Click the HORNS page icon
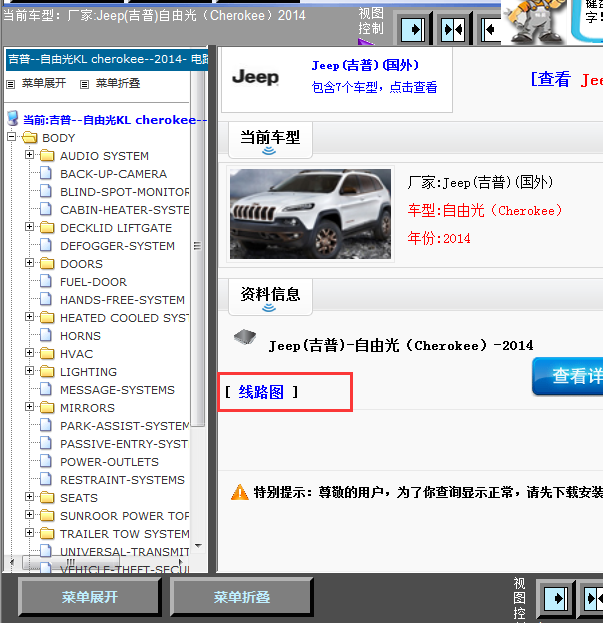603x623 pixels. point(46,335)
